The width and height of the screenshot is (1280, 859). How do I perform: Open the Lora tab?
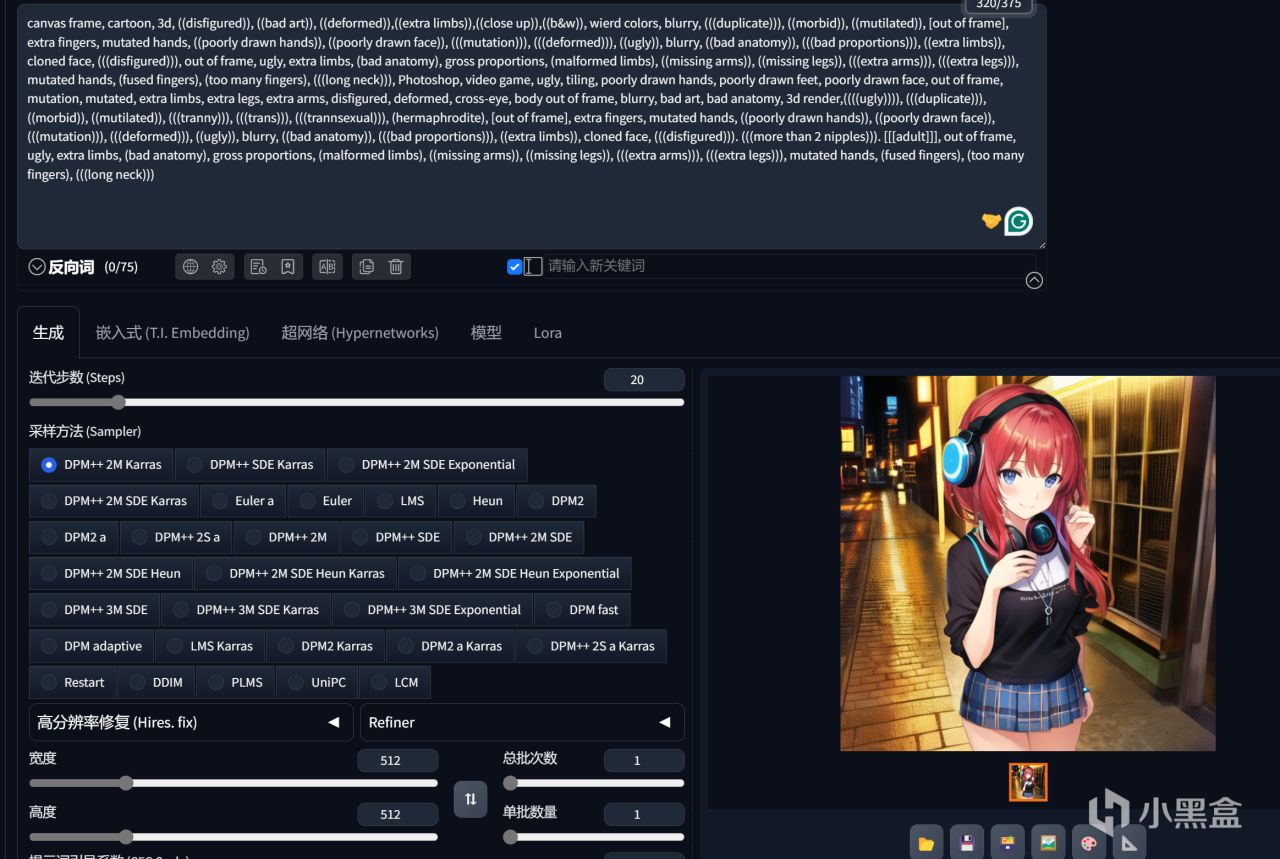tap(547, 333)
